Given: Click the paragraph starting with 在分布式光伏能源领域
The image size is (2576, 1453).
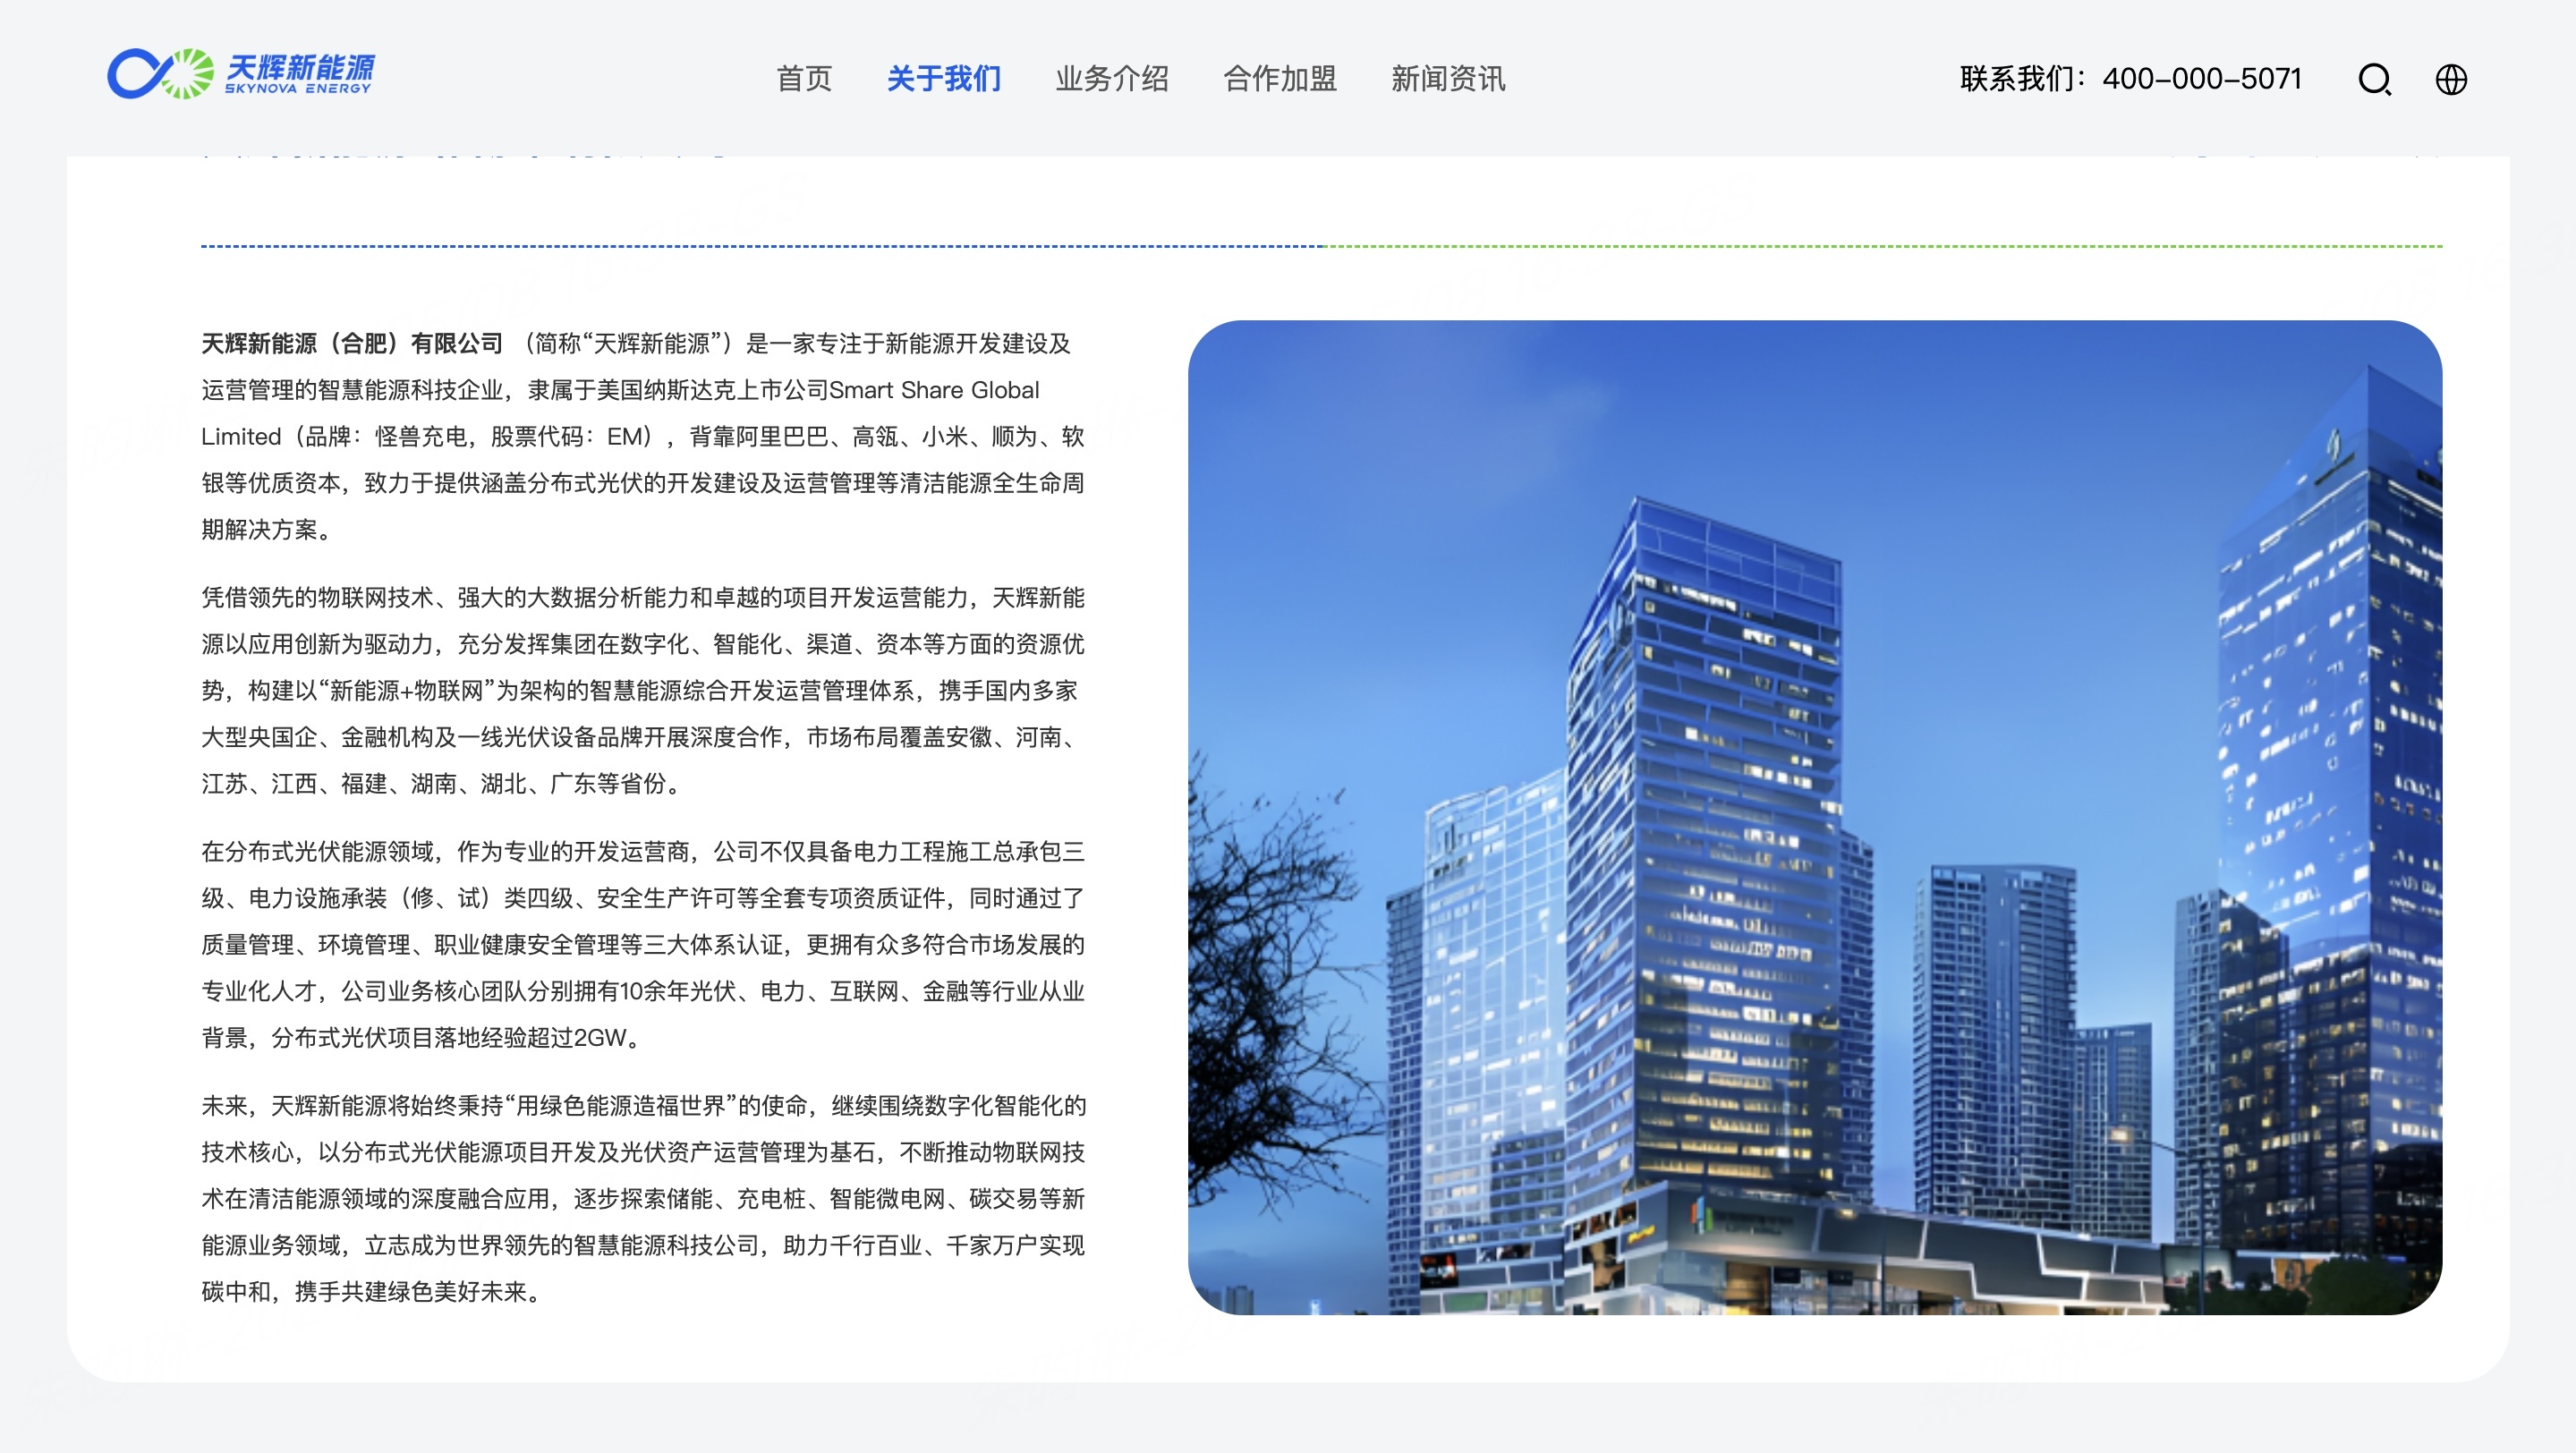Looking at the screenshot, I should [642, 944].
